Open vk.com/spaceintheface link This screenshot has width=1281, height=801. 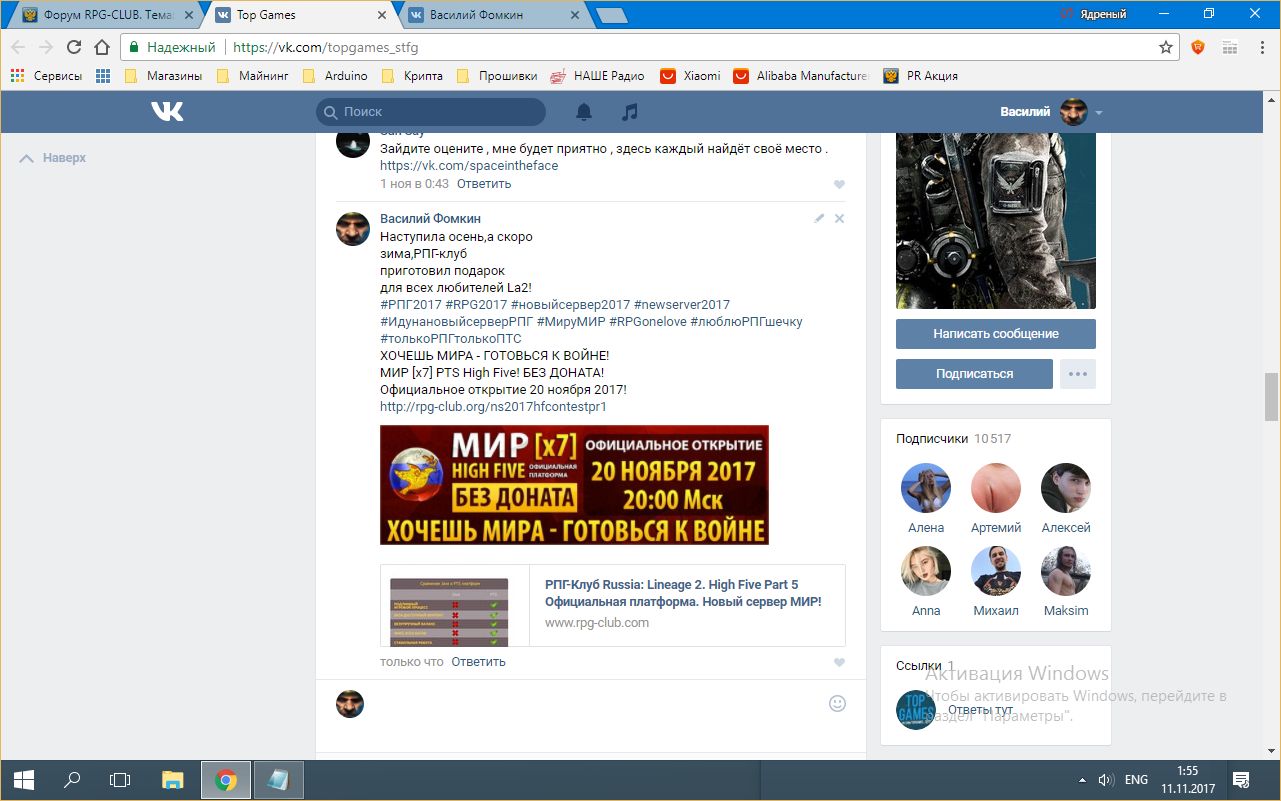[469, 166]
